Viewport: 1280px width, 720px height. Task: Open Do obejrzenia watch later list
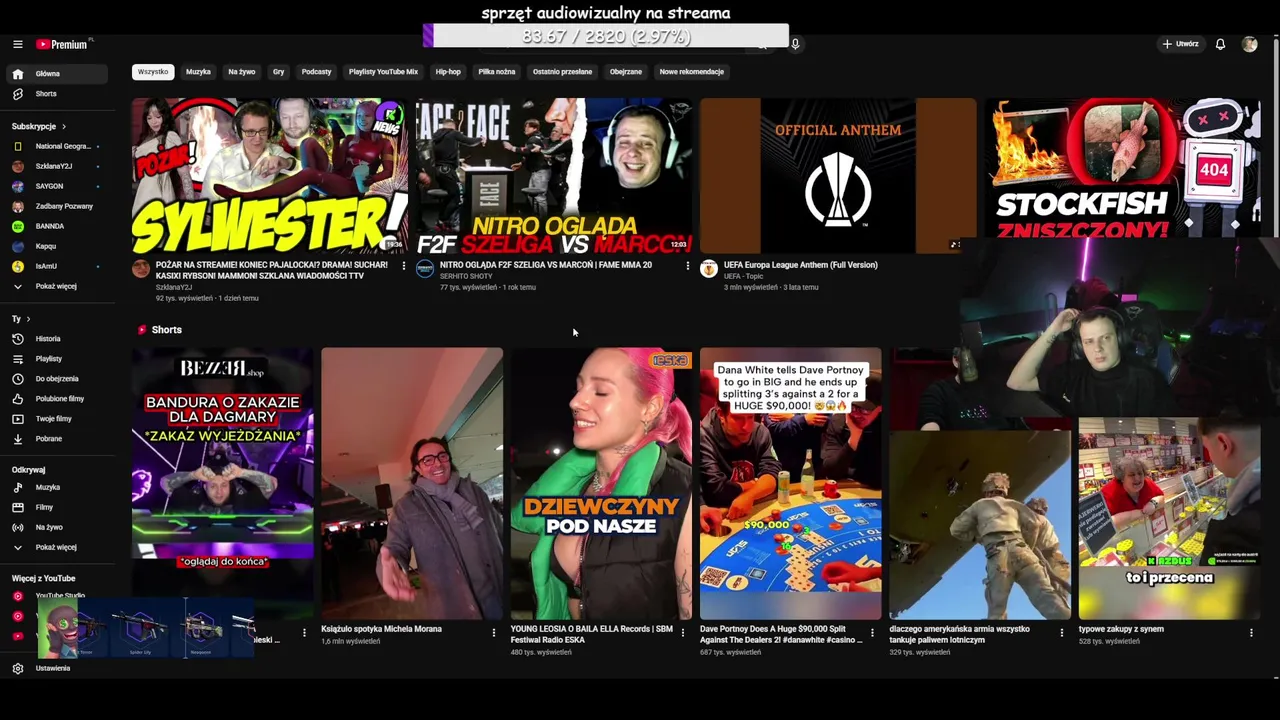pos(57,379)
